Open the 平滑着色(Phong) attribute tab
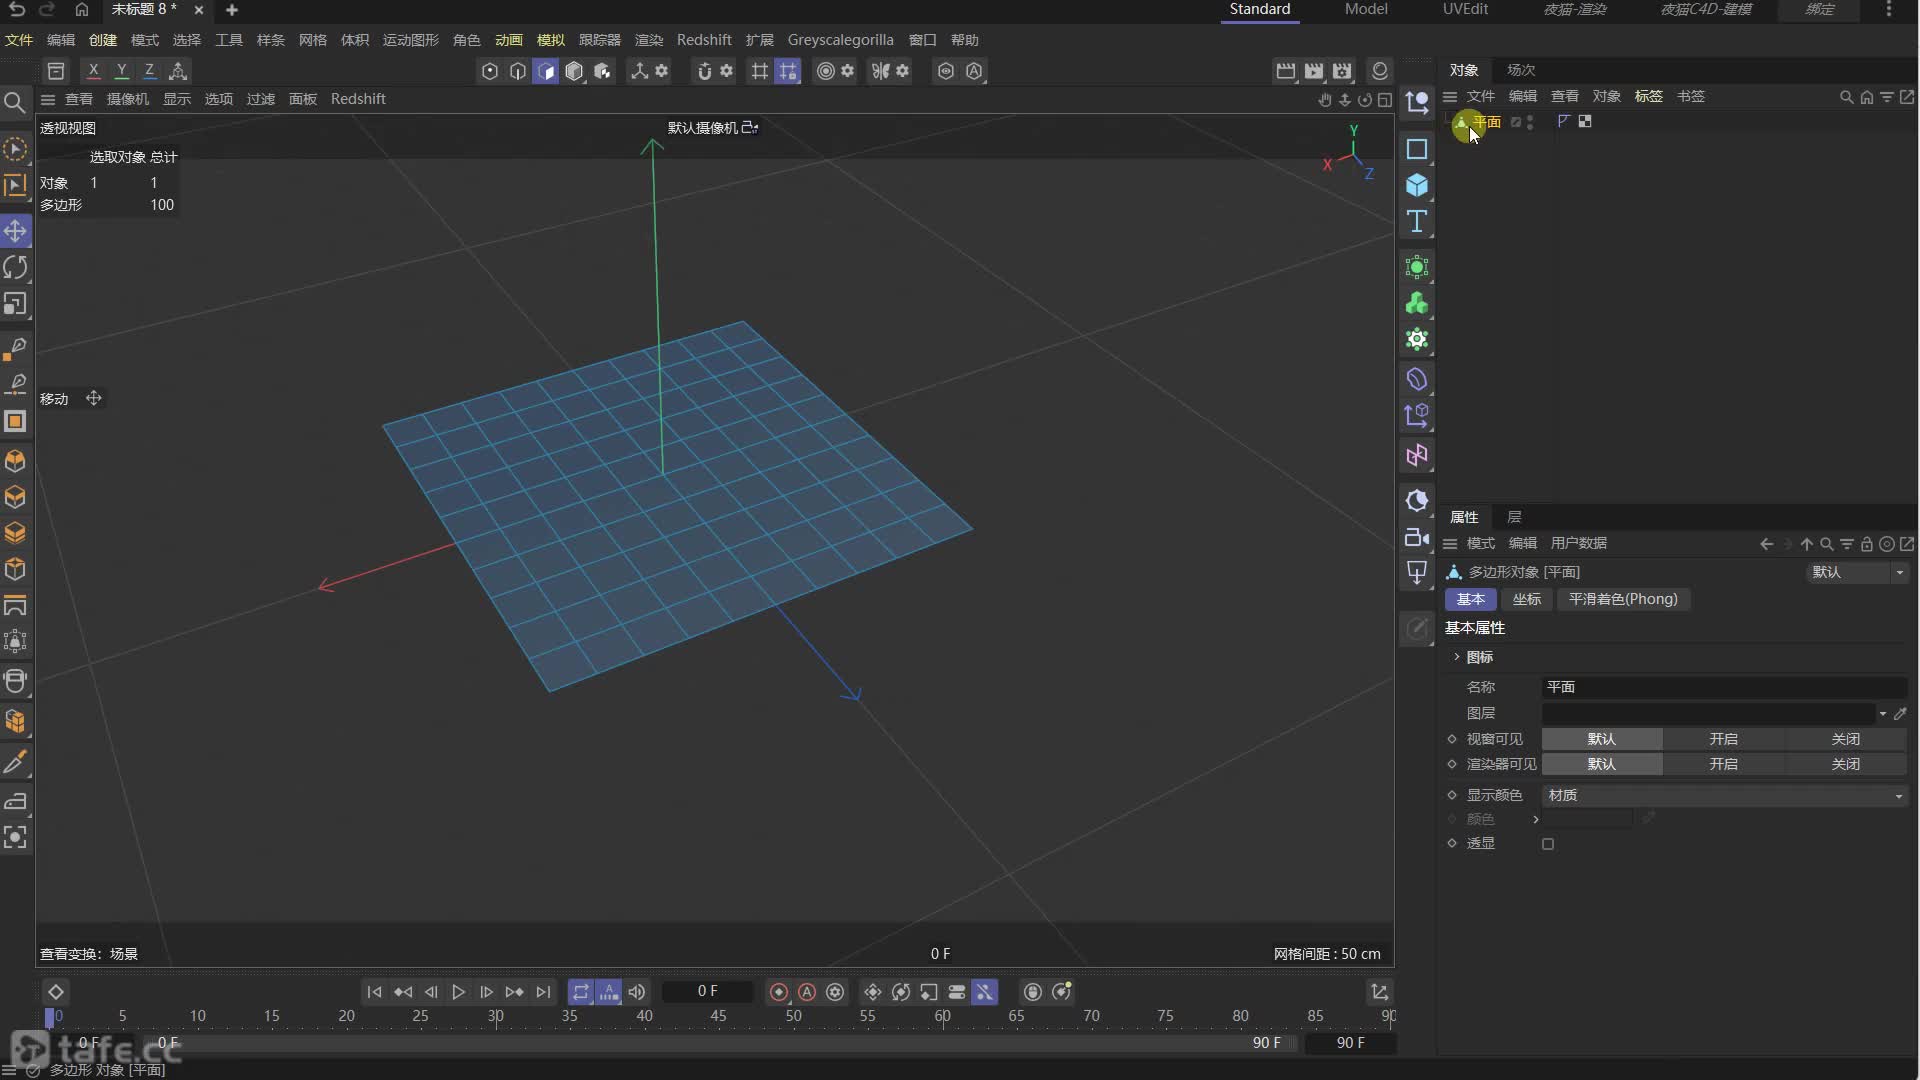 point(1622,599)
